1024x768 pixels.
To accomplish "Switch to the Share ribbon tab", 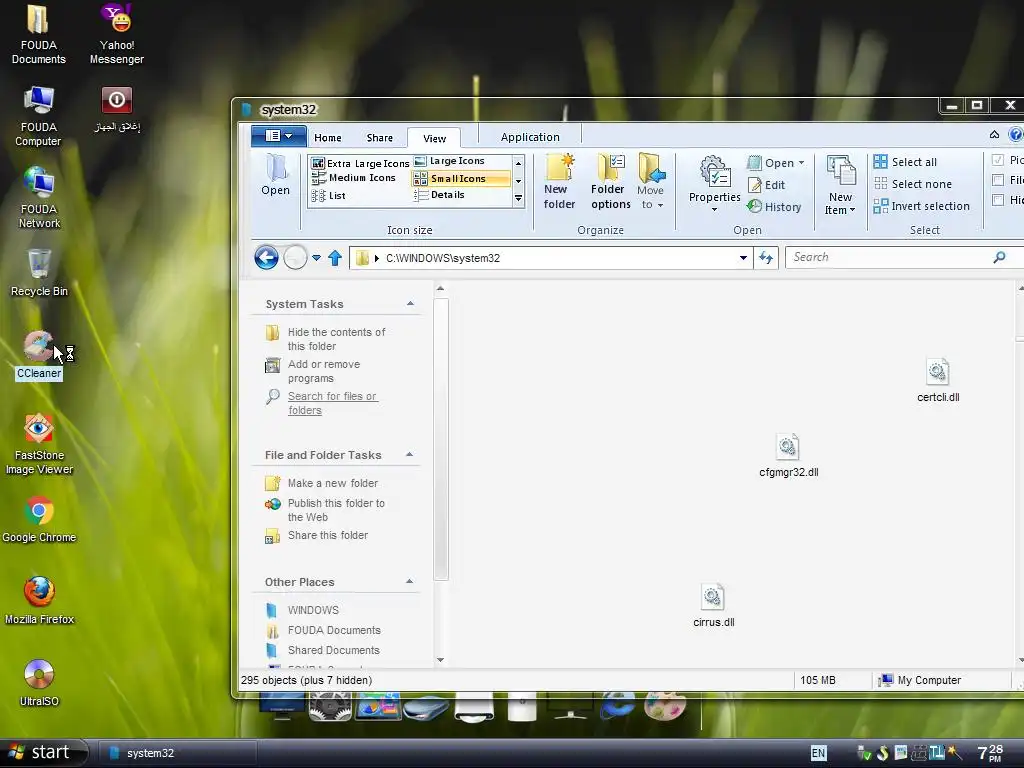I will pyautogui.click(x=379, y=138).
